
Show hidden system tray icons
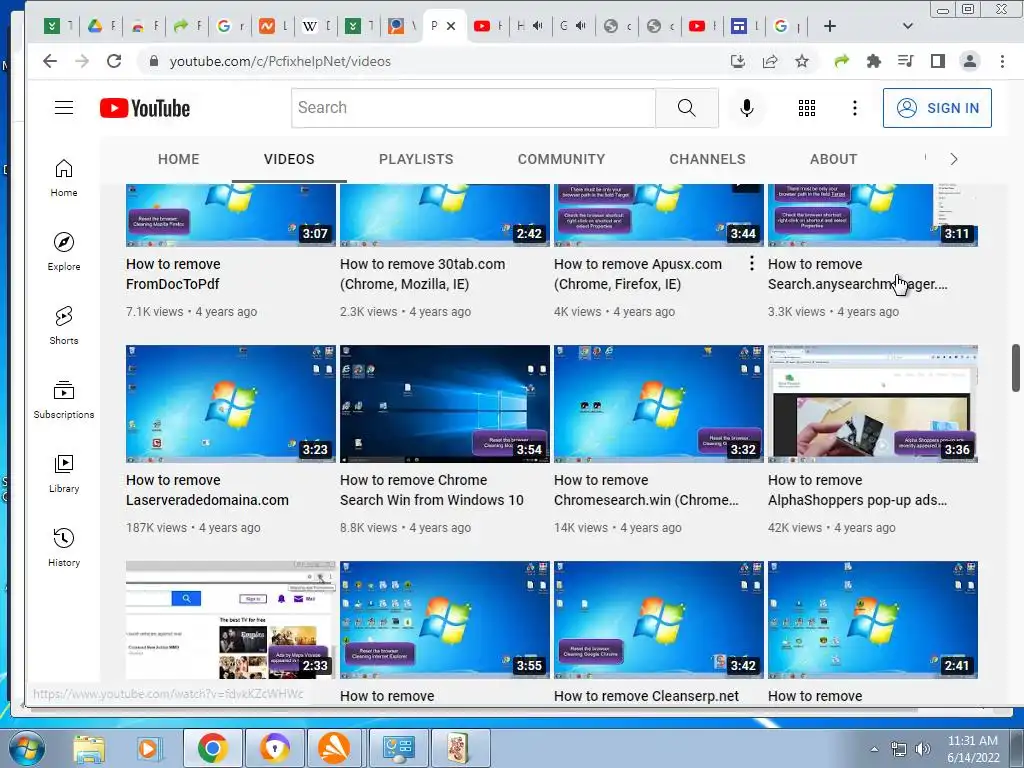(874, 749)
